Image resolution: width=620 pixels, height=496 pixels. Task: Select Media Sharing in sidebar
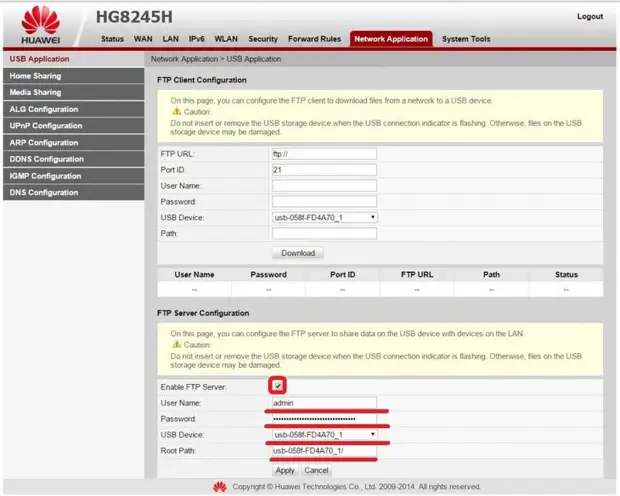pyautogui.click(x=36, y=93)
